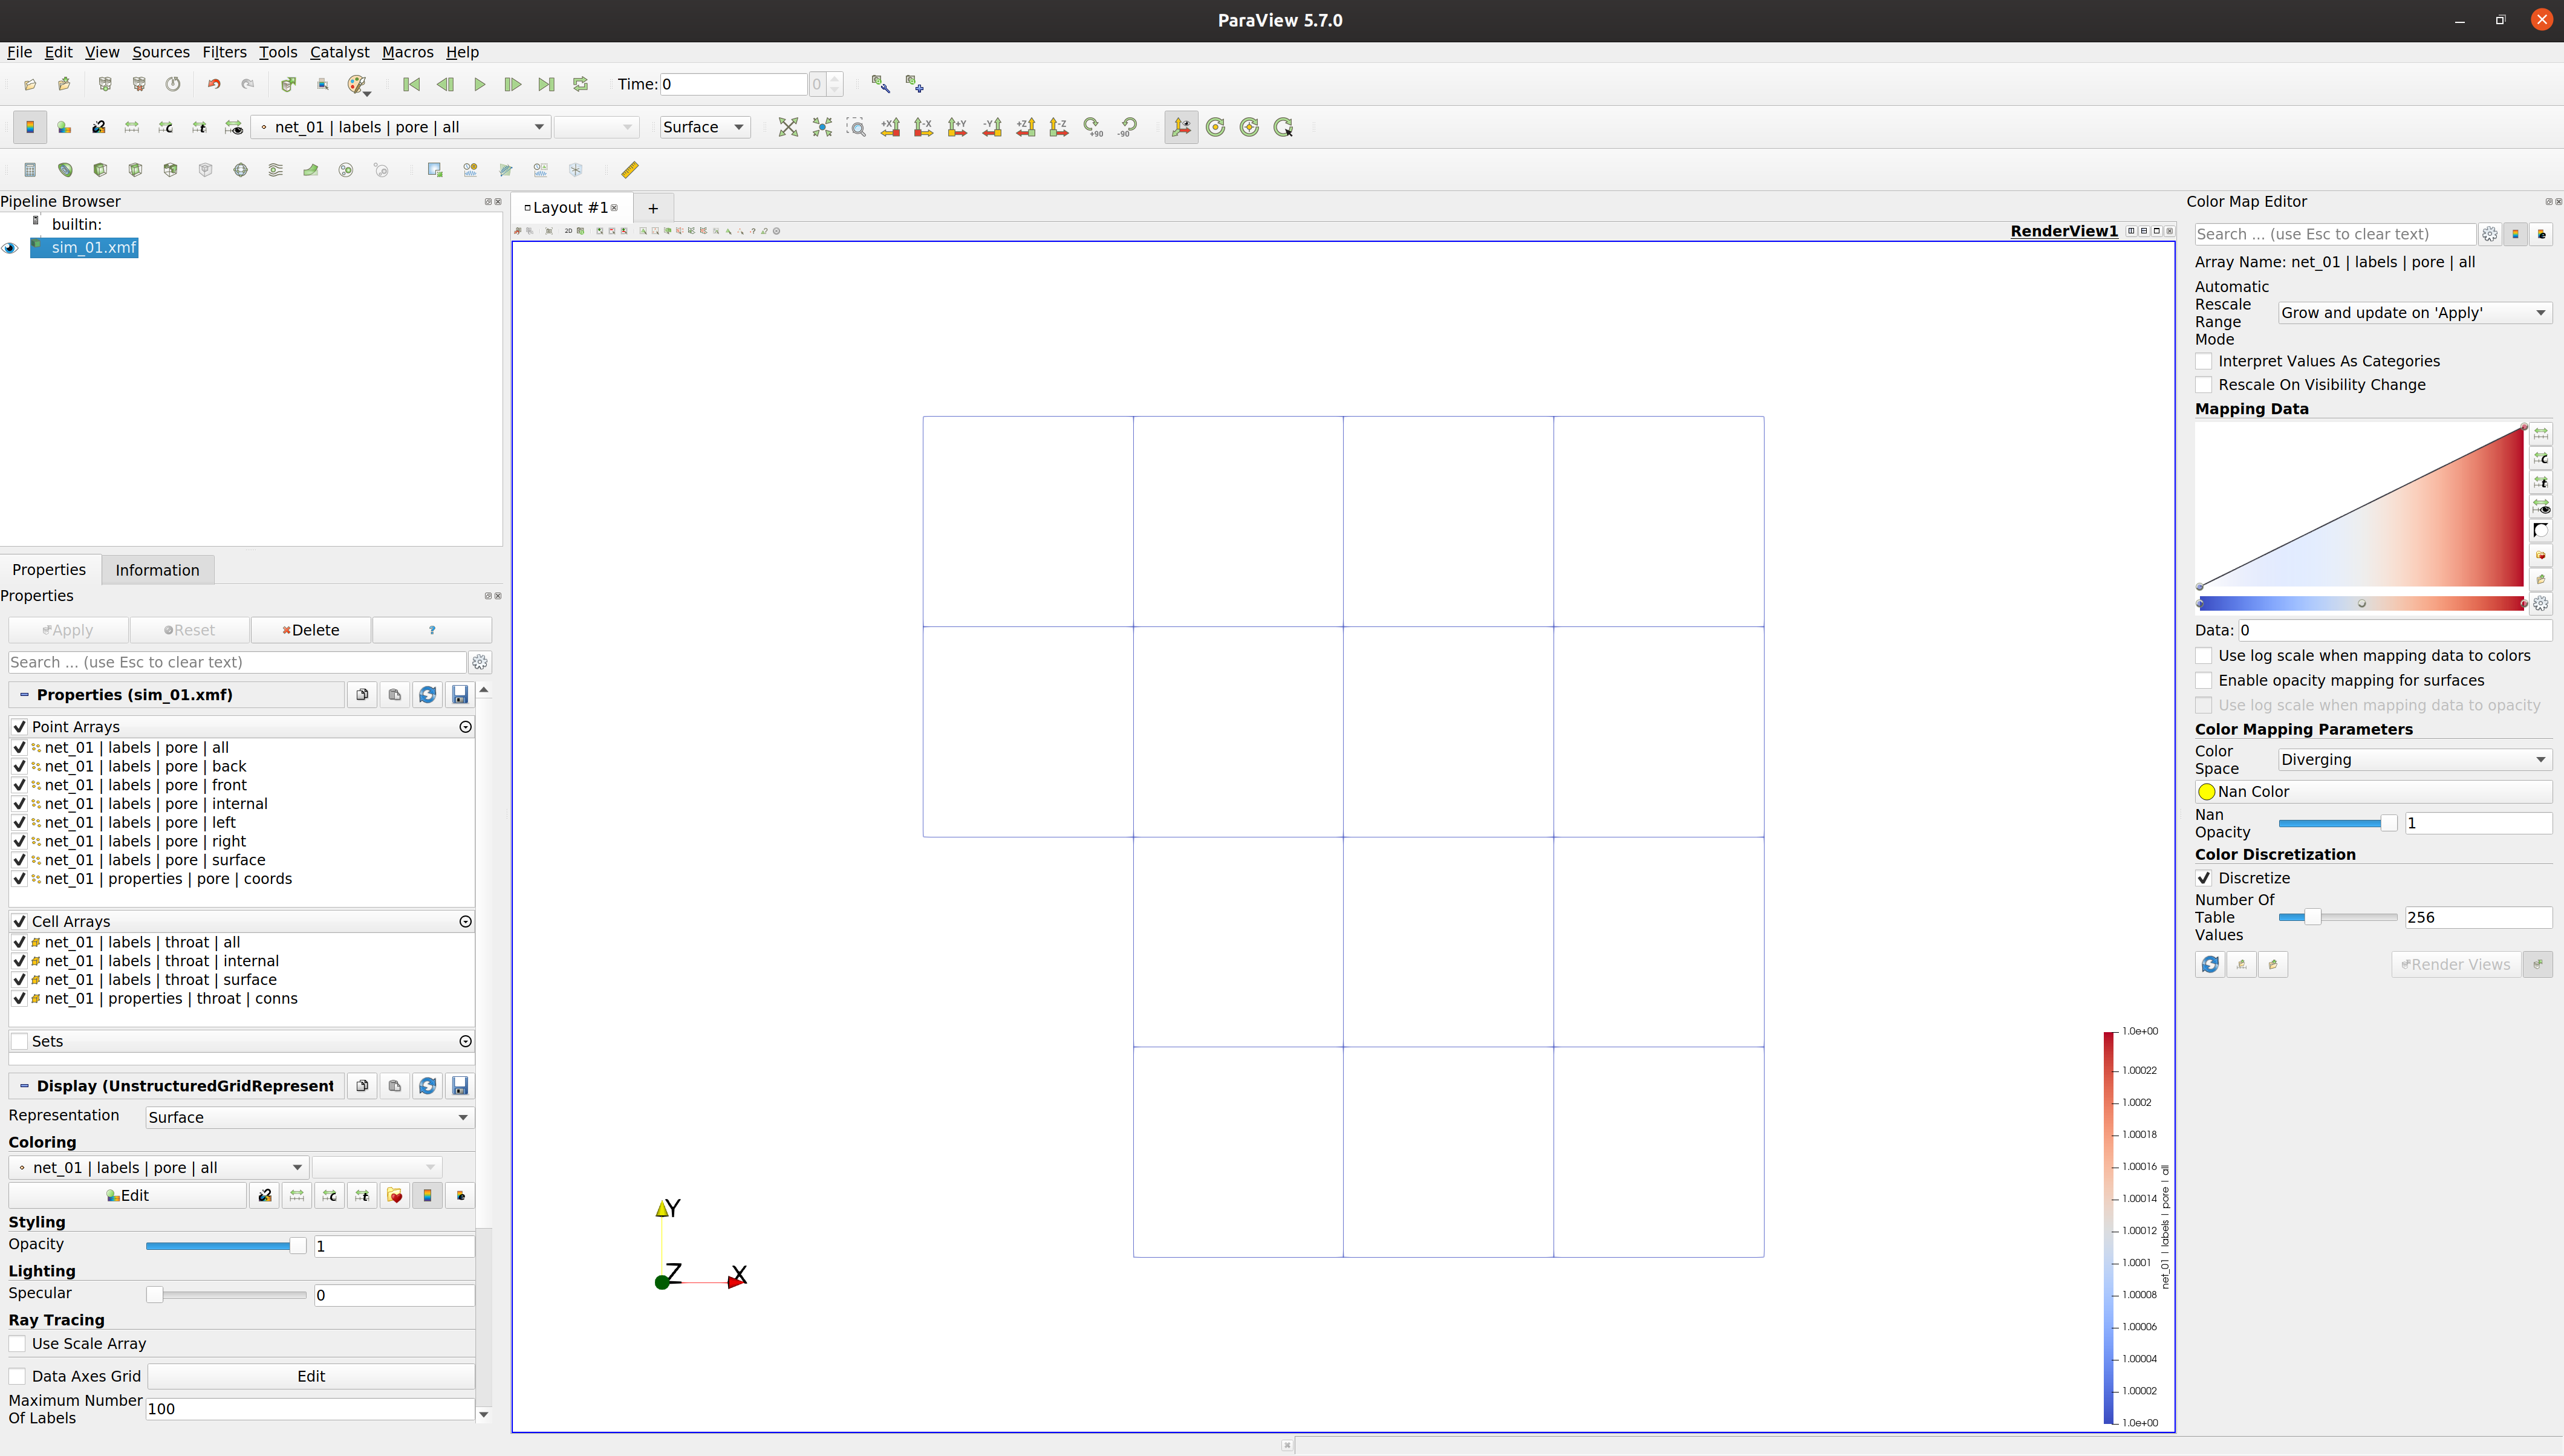The image size is (2564, 1456).
Task: Check Use log scale when mapping data to colors
Action: click(x=2204, y=655)
